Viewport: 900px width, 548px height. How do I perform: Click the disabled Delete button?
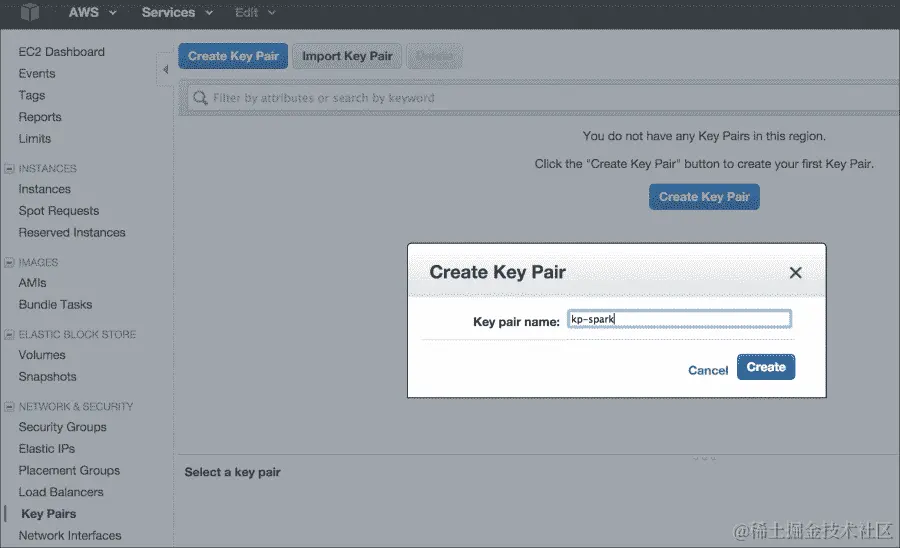coord(435,56)
